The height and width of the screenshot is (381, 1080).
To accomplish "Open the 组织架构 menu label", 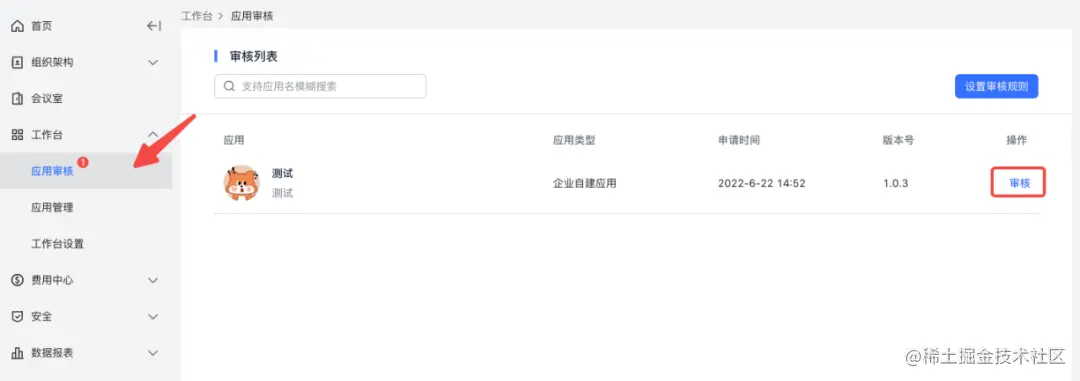I will [x=52, y=63].
